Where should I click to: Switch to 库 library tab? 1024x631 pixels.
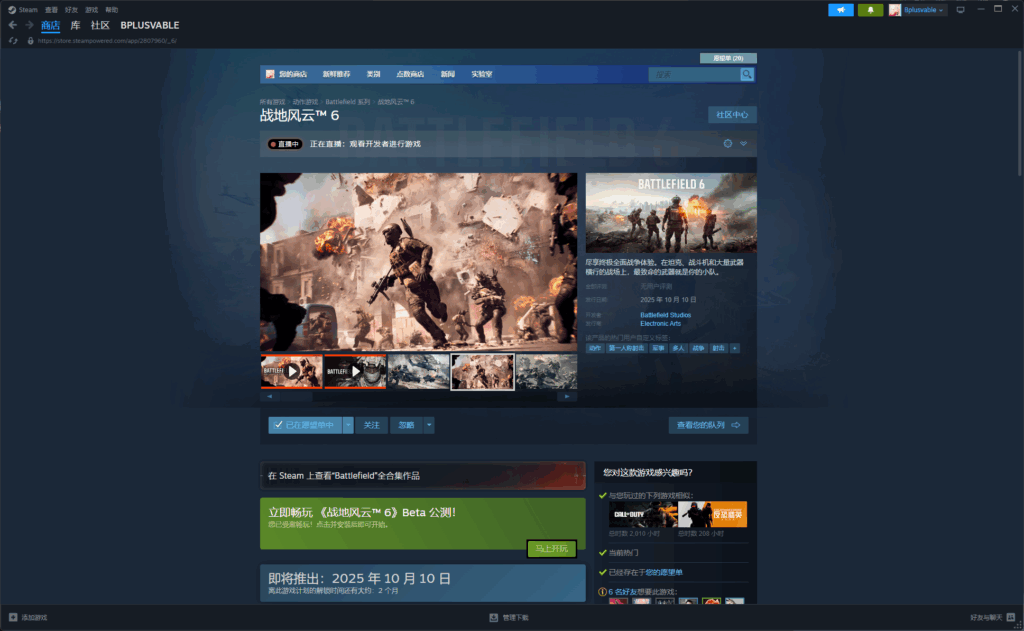pyautogui.click(x=75, y=25)
